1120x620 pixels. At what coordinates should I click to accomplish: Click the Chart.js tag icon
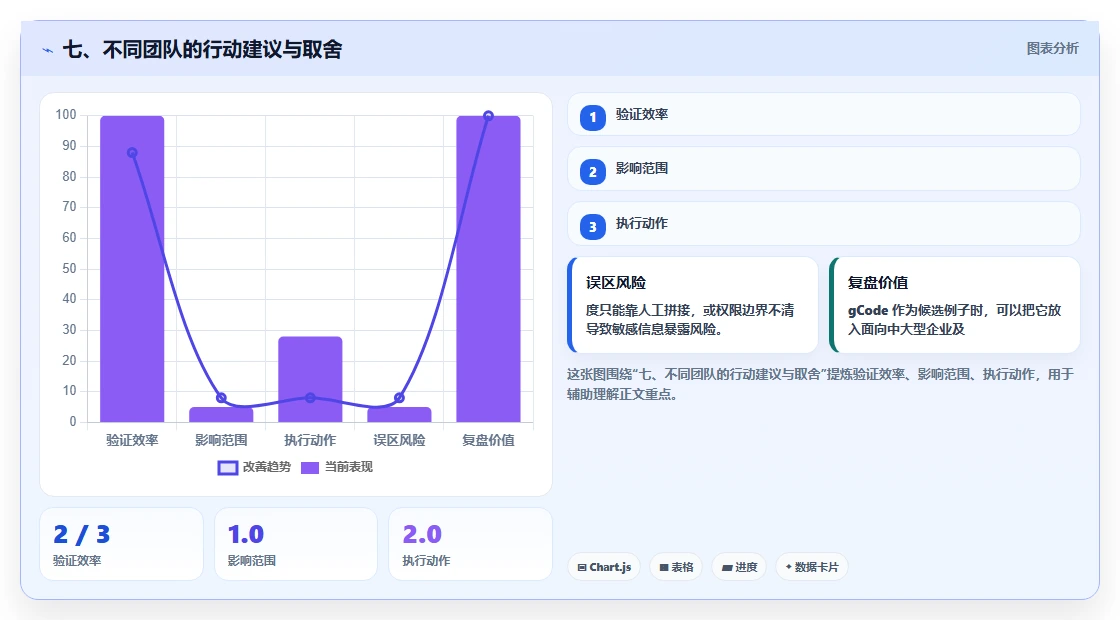point(582,567)
